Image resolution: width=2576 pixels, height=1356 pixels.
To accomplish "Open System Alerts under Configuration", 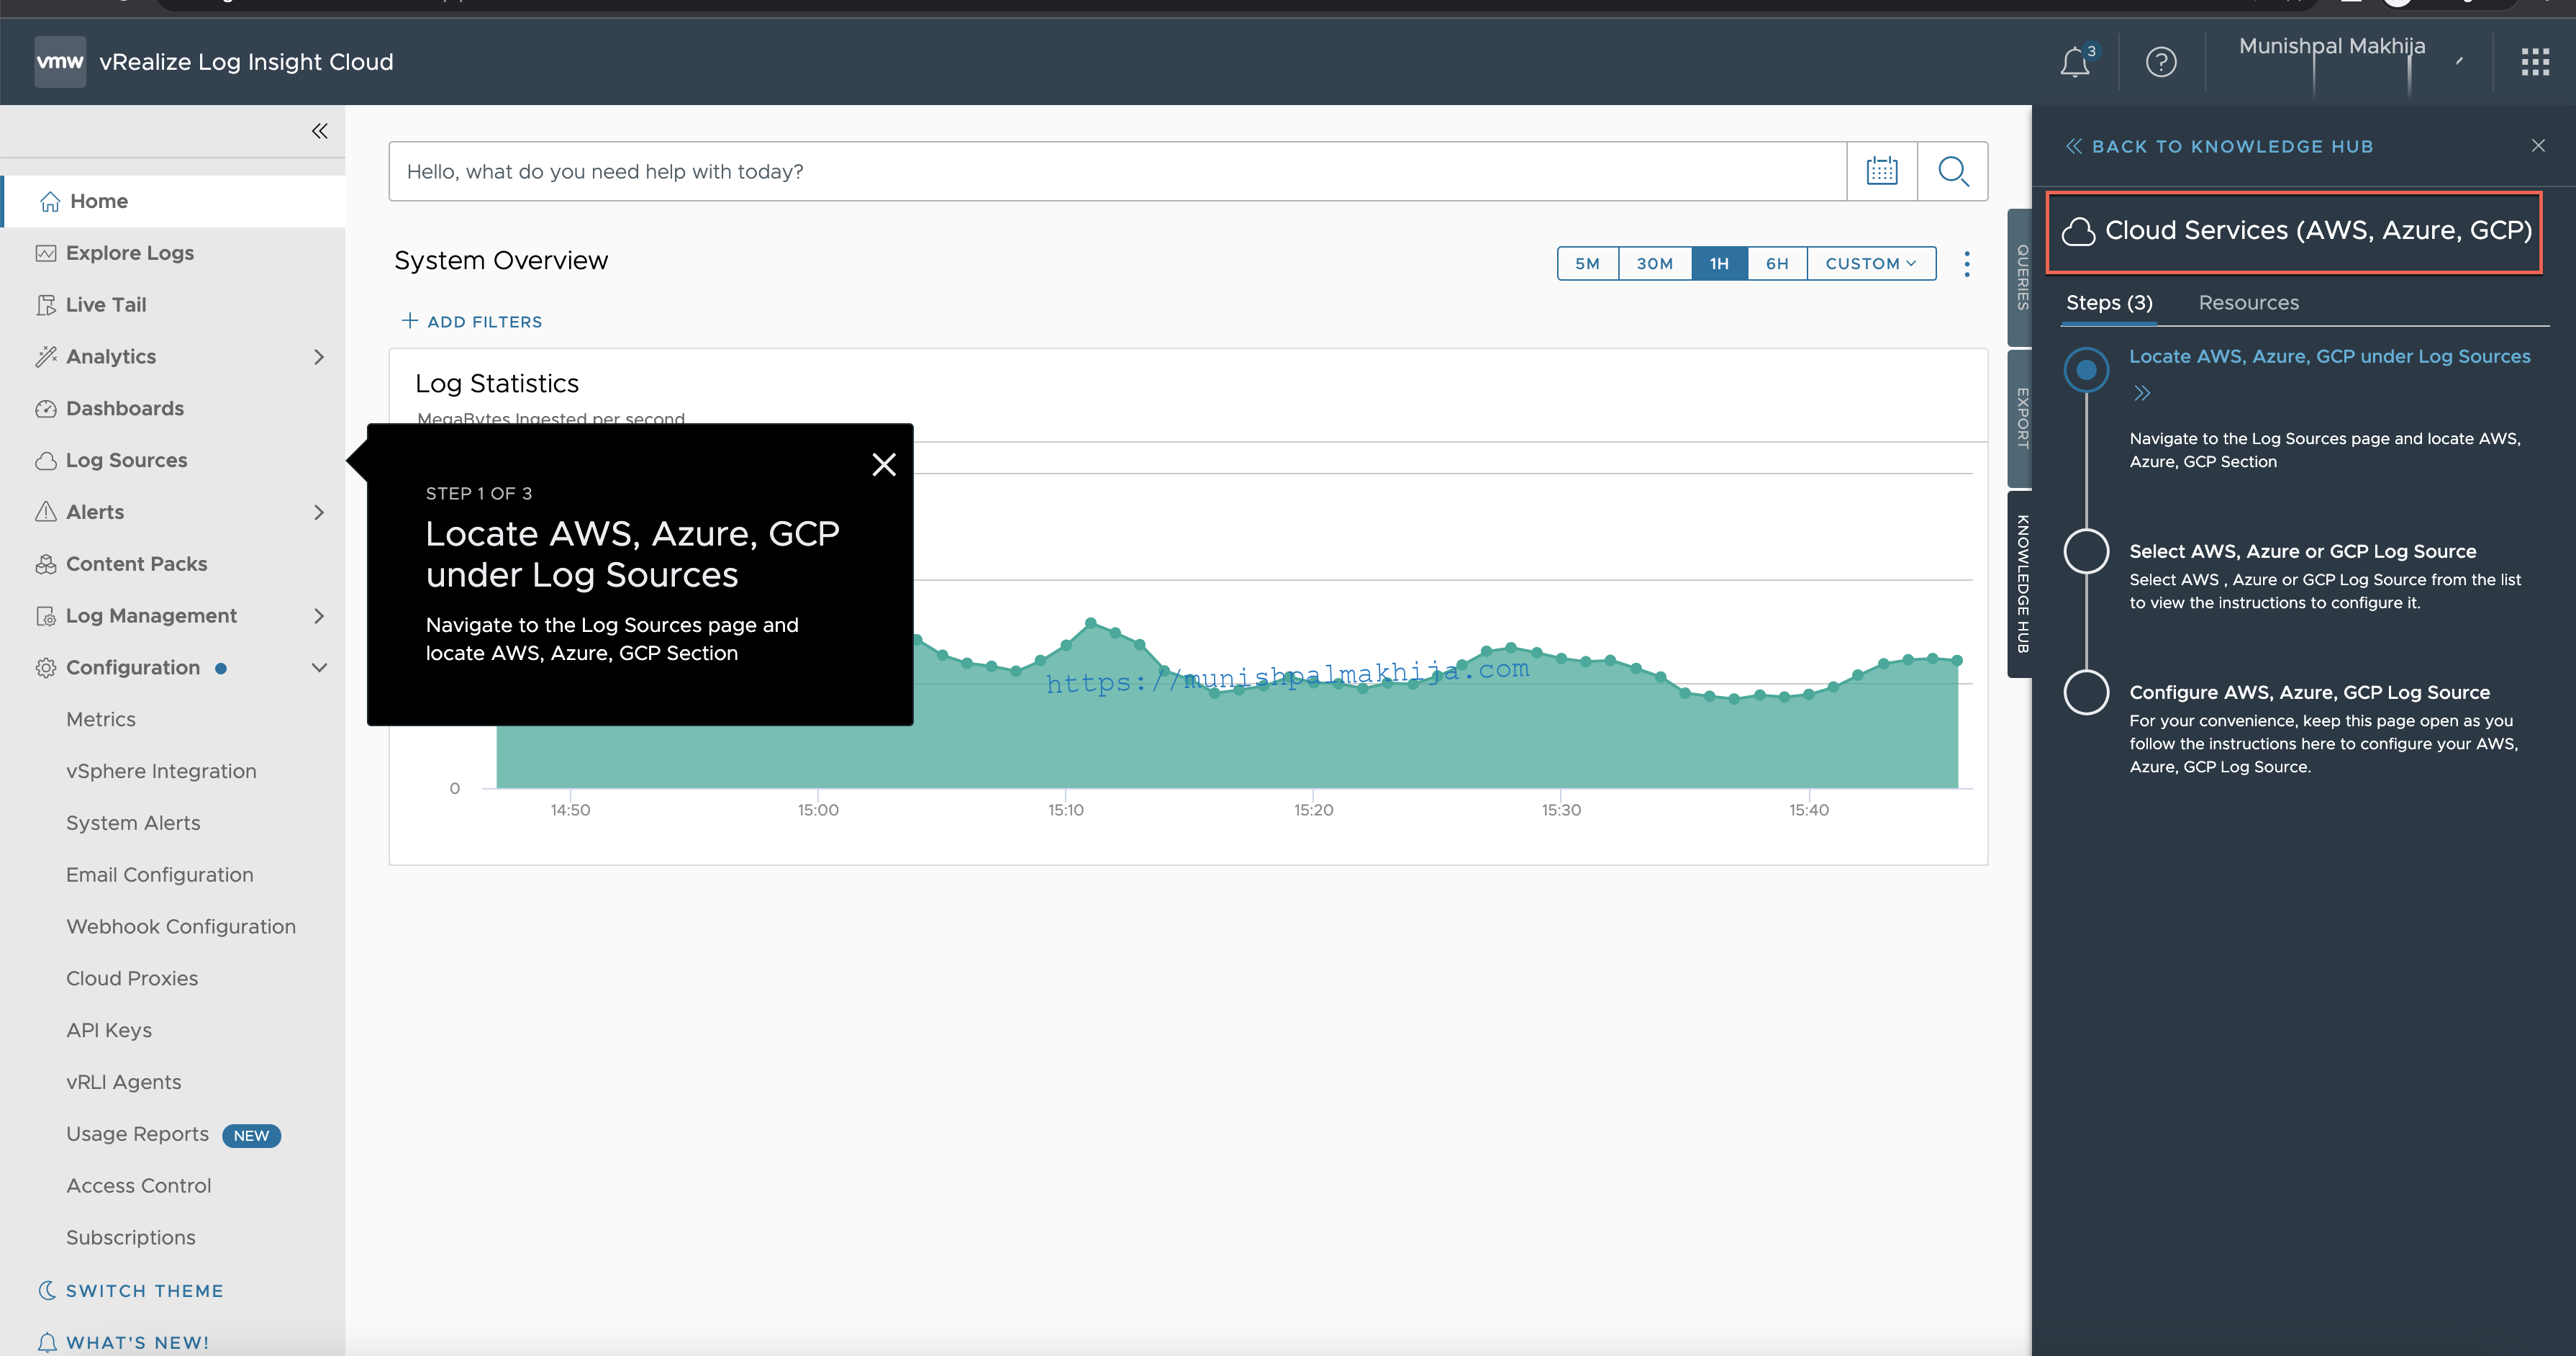I will 133,824.
